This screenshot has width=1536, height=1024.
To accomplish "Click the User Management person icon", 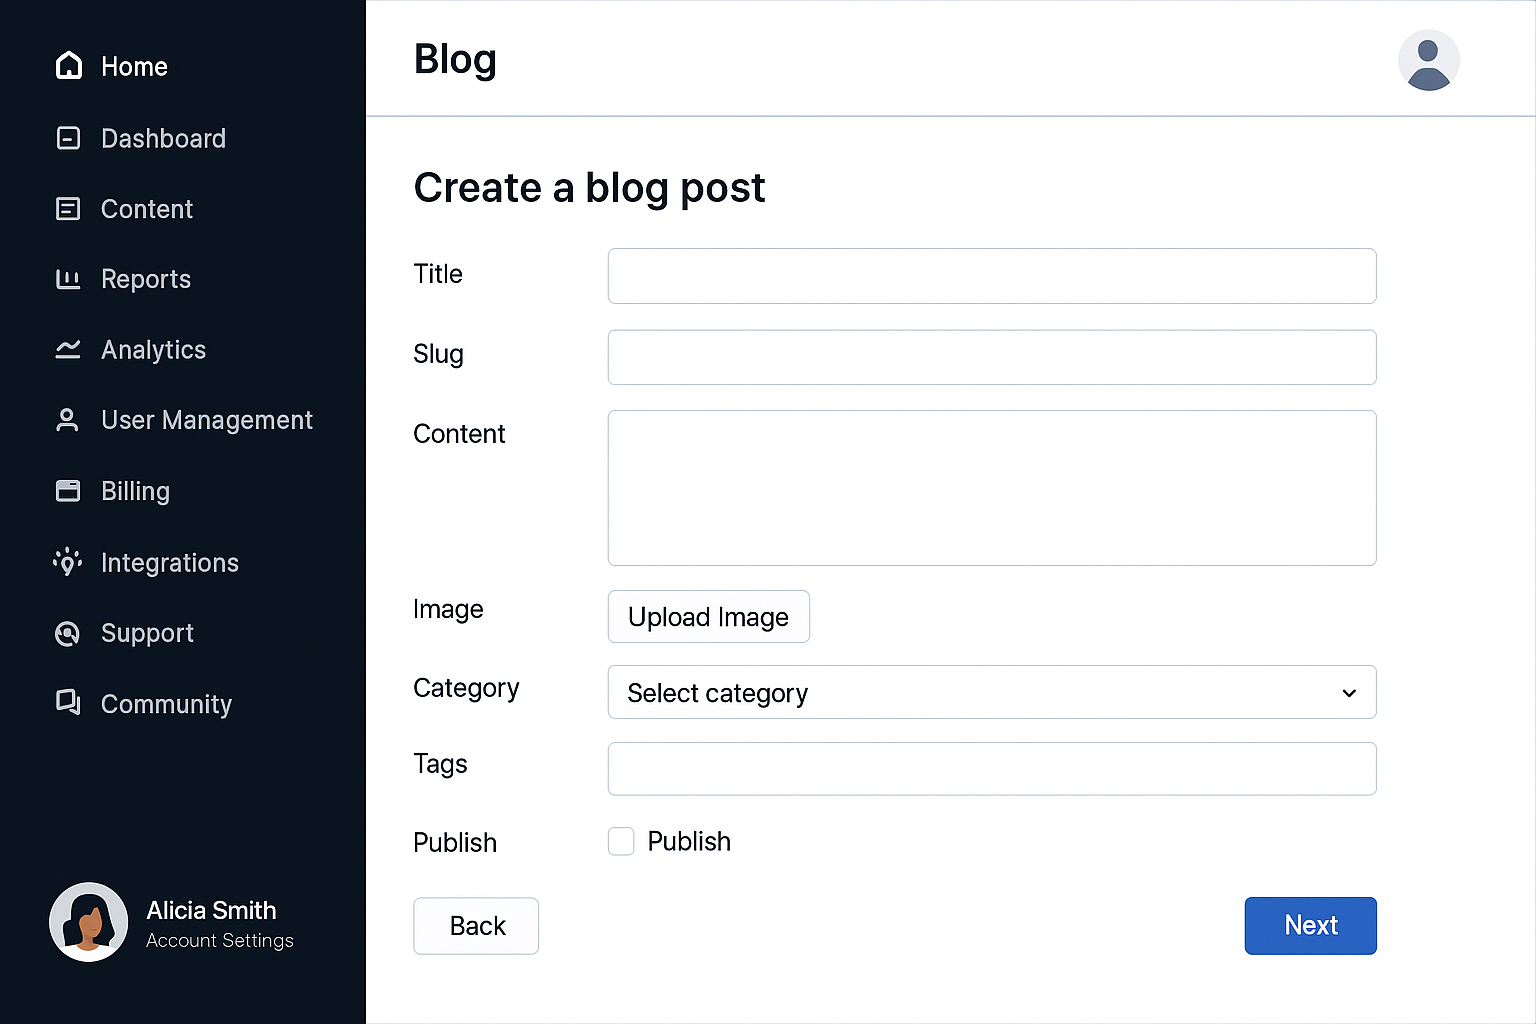I will 67,420.
